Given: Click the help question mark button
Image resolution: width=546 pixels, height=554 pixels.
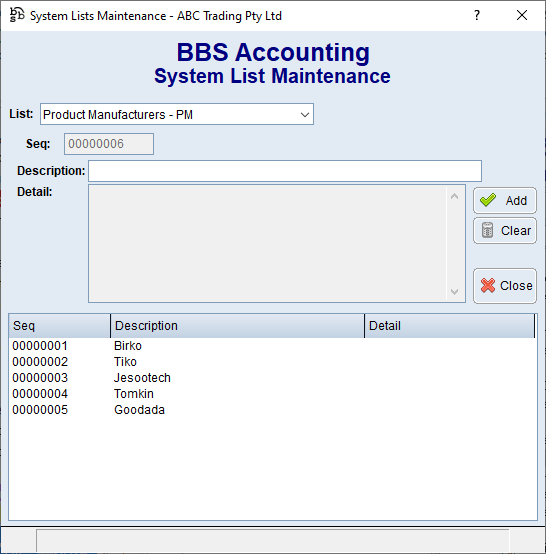Looking at the screenshot, I should pos(477,15).
